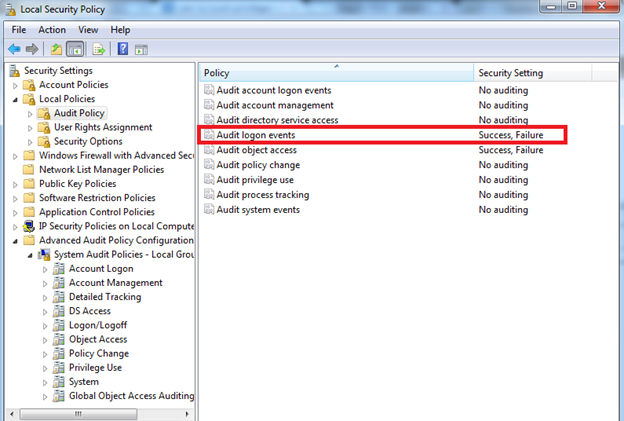624x421 pixels.
Task: Open the View menu
Action: click(x=88, y=30)
